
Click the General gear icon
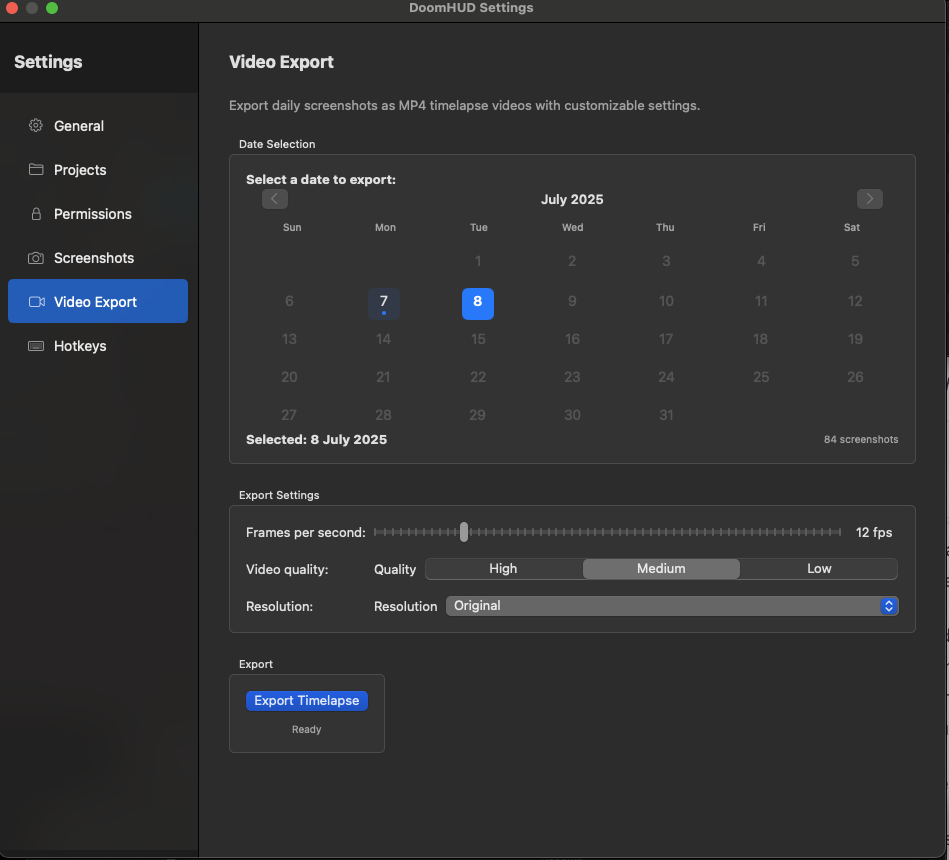[x=36, y=125]
